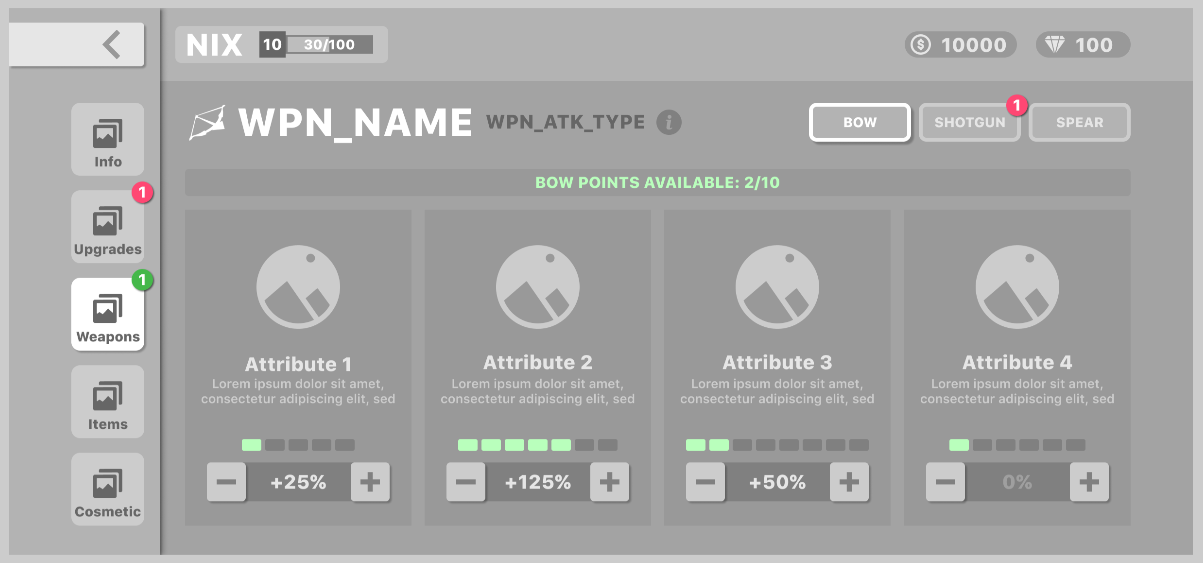Click the bow weapon icon beside WPN_NAME

point(207,123)
